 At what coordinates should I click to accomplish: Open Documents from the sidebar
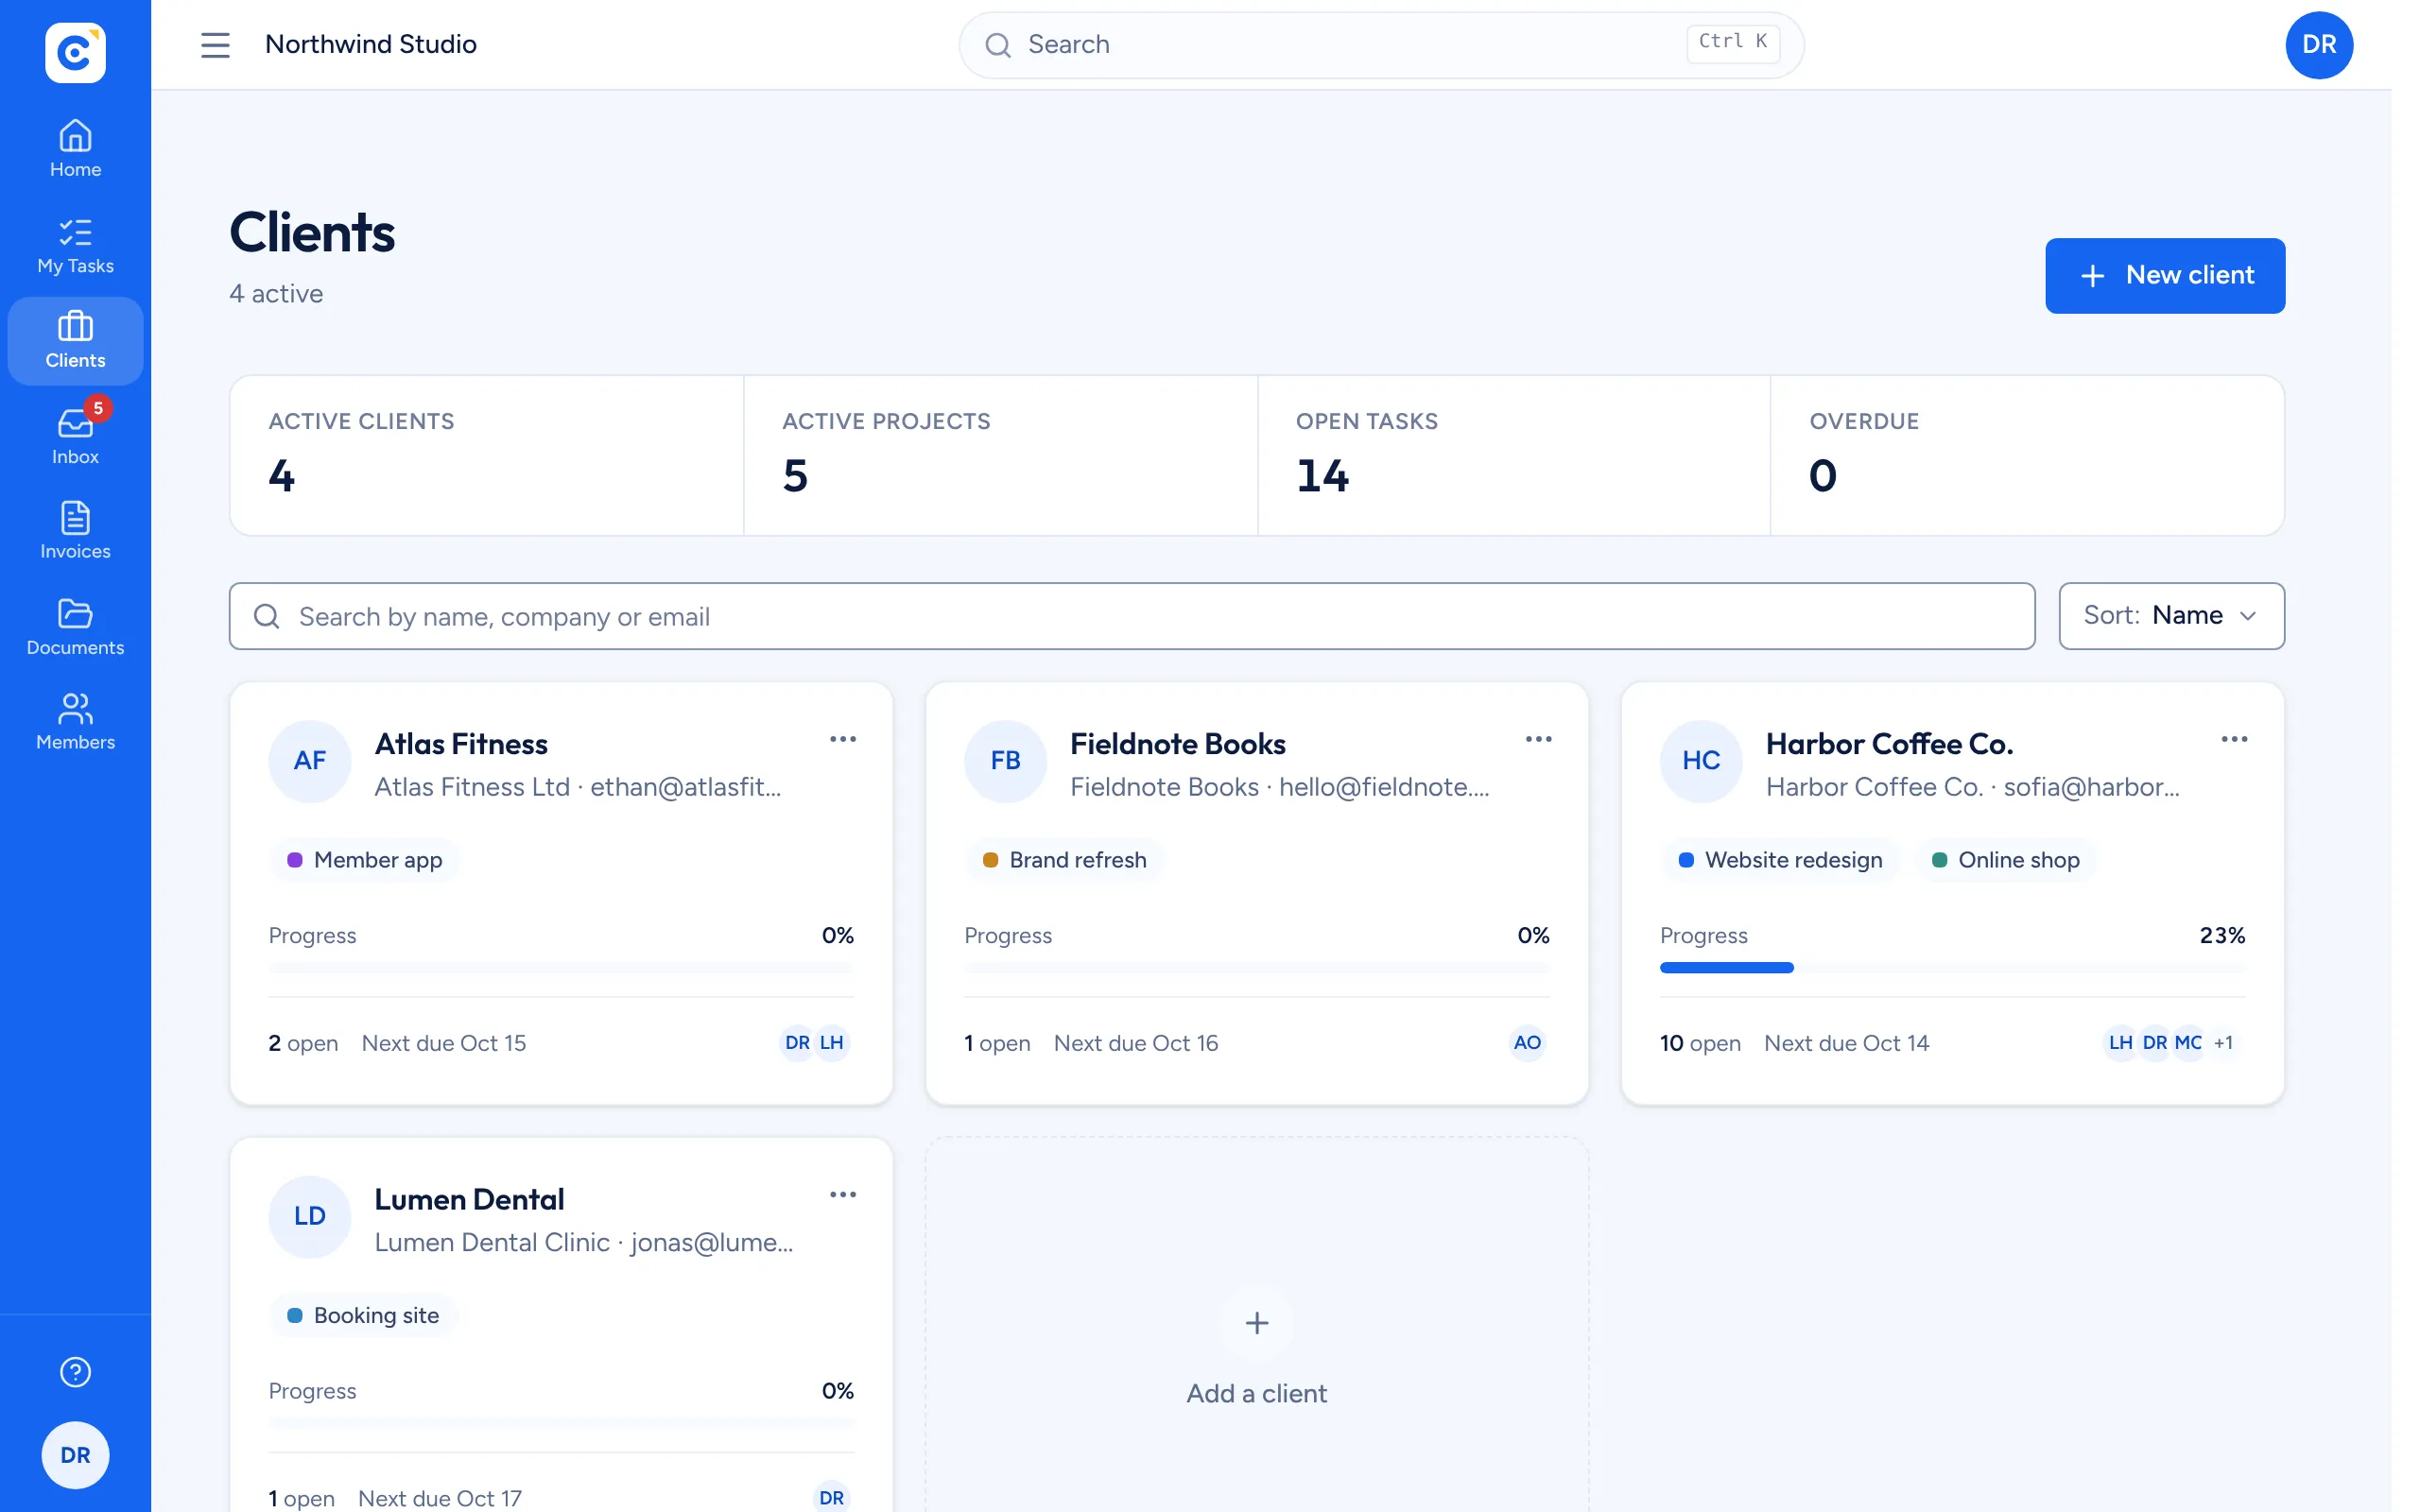point(75,627)
